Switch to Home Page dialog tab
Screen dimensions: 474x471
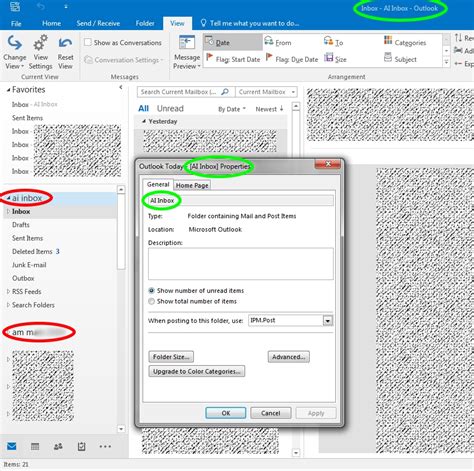coord(192,185)
